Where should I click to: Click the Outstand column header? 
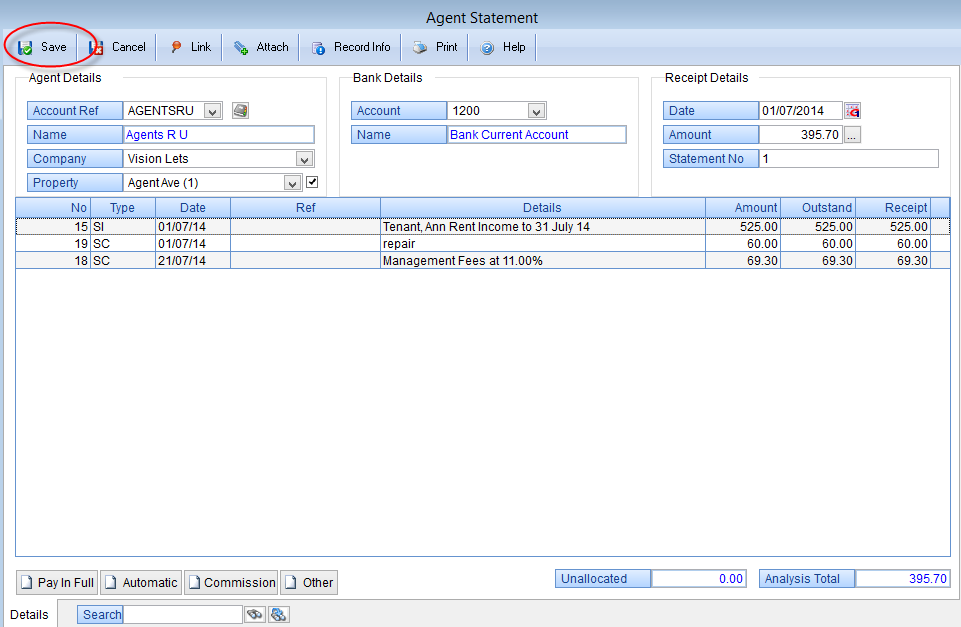coord(818,208)
